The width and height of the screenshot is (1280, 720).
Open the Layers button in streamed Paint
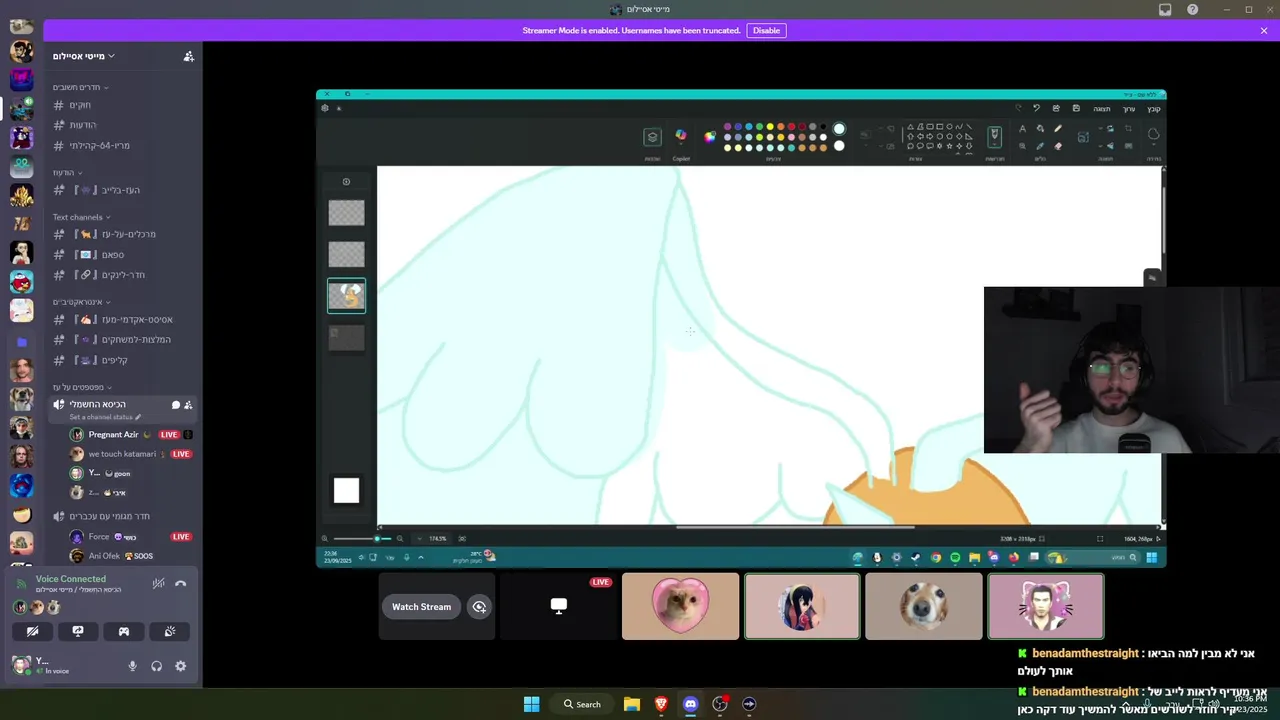click(652, 138)
